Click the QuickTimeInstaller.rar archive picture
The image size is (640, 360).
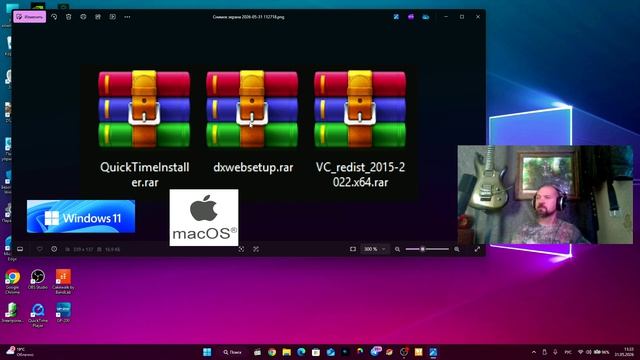[x=144, y=109]
